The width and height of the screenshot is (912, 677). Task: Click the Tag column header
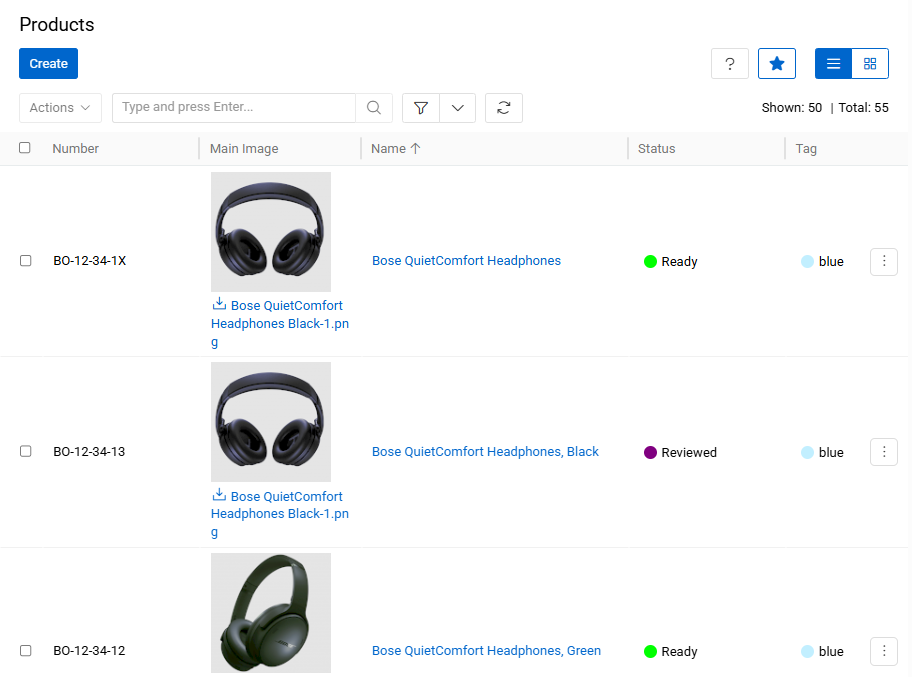coord(806,148)
